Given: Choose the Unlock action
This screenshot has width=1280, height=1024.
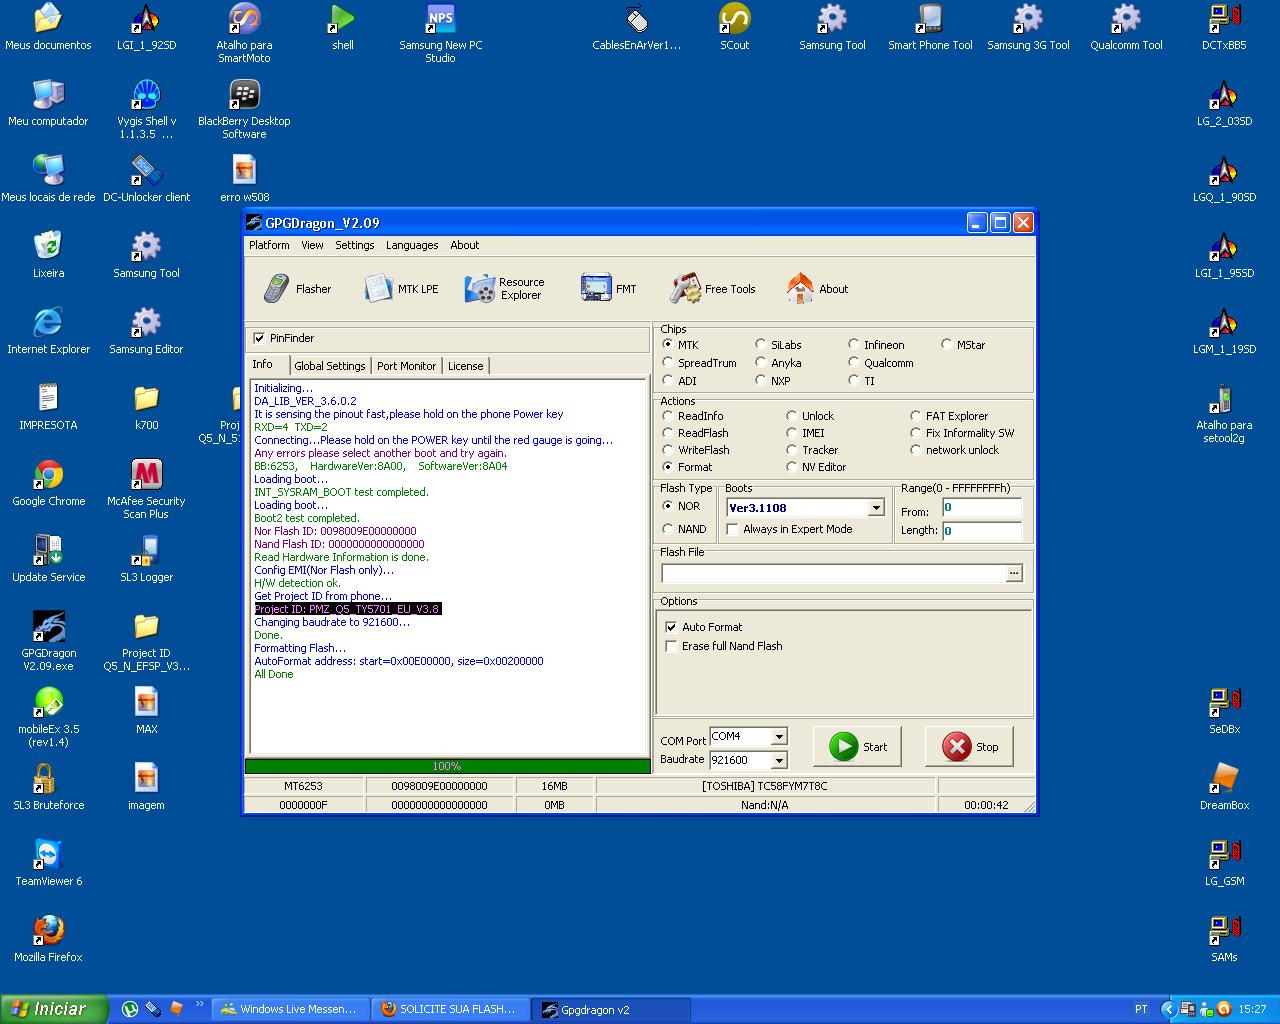Looking at the screenshot, I should pyautogui.click(x=792, y=416).
